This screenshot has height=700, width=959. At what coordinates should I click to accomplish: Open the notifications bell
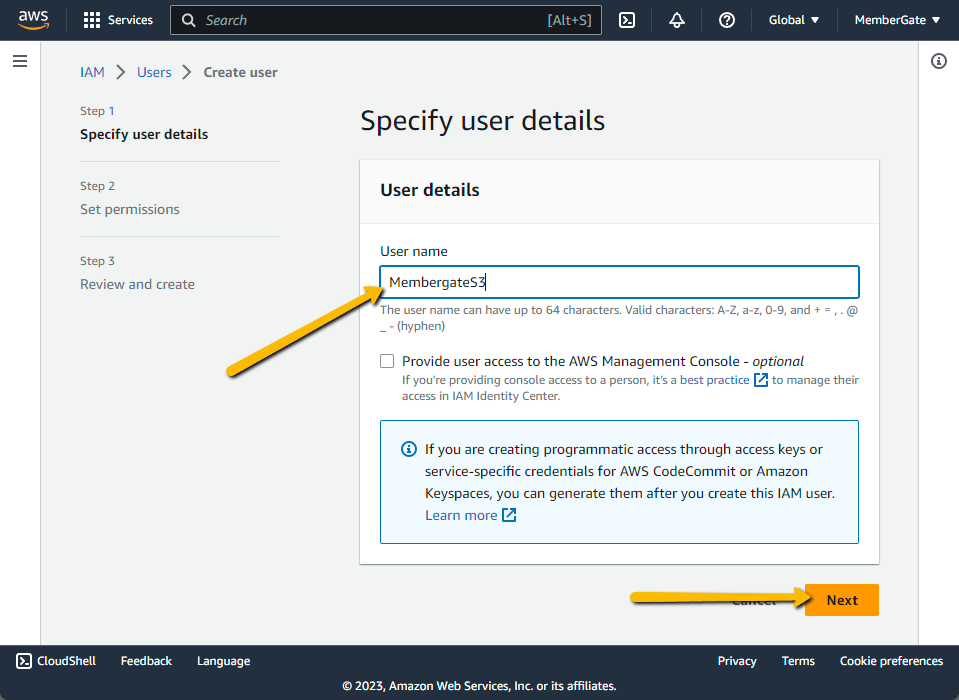click(676, 20)
